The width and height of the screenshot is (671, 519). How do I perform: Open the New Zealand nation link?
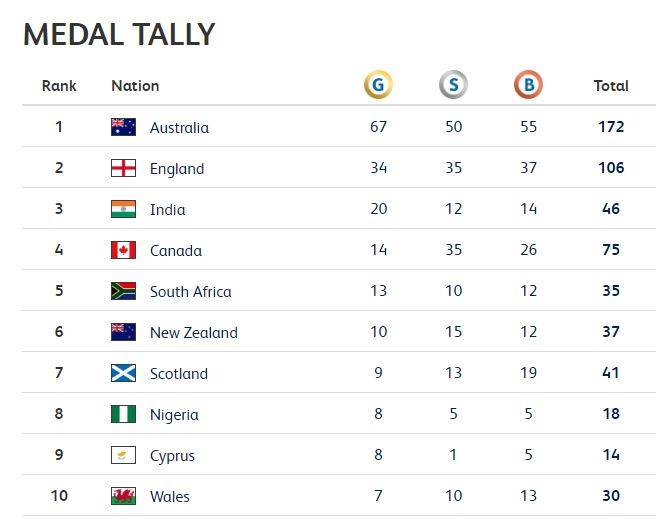pos(194,332)
